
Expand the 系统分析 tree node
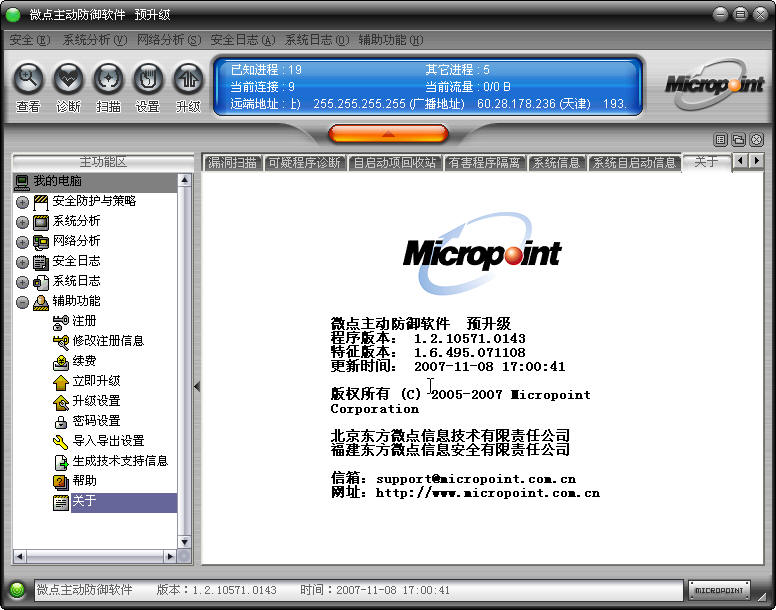22,222
